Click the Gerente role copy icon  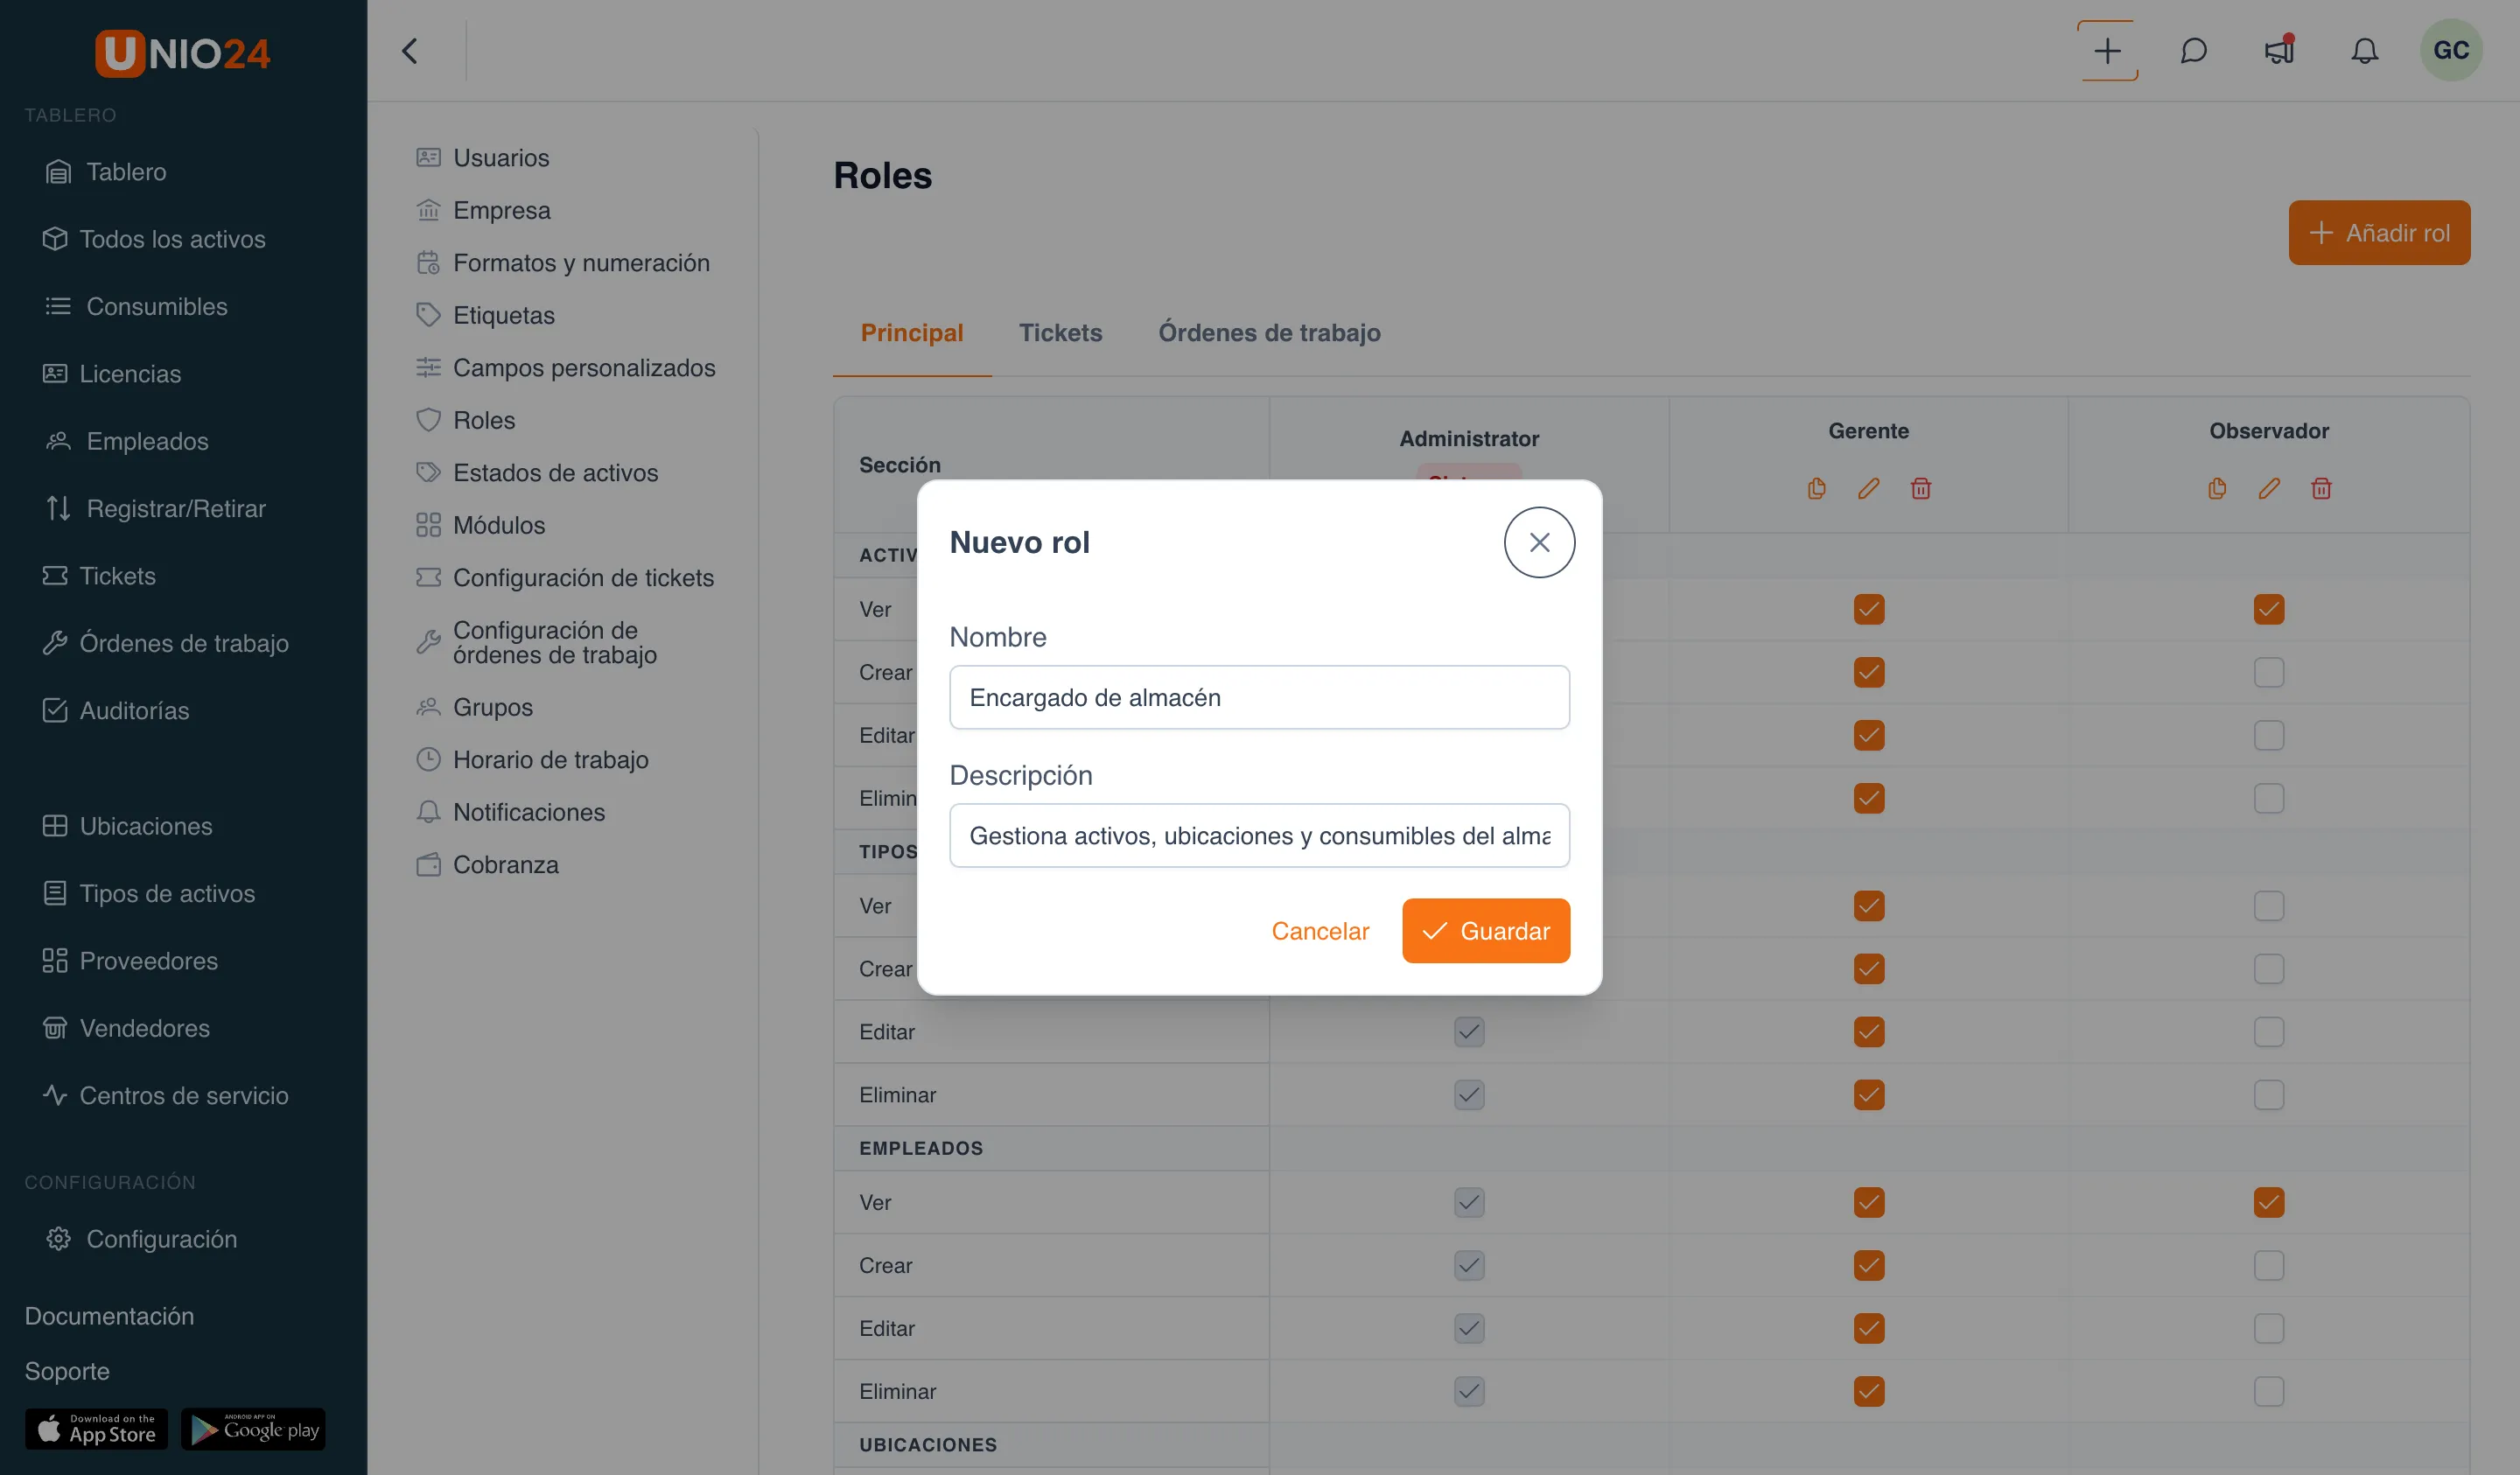[x=1816, y=488]
